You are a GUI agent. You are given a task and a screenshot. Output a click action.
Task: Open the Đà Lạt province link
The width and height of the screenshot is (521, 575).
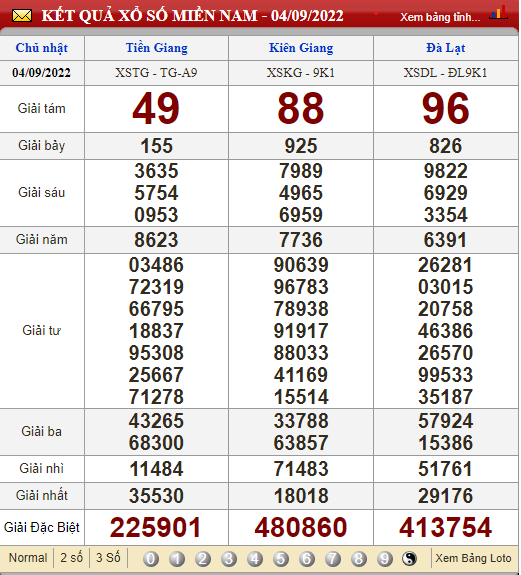click(445, 48)
